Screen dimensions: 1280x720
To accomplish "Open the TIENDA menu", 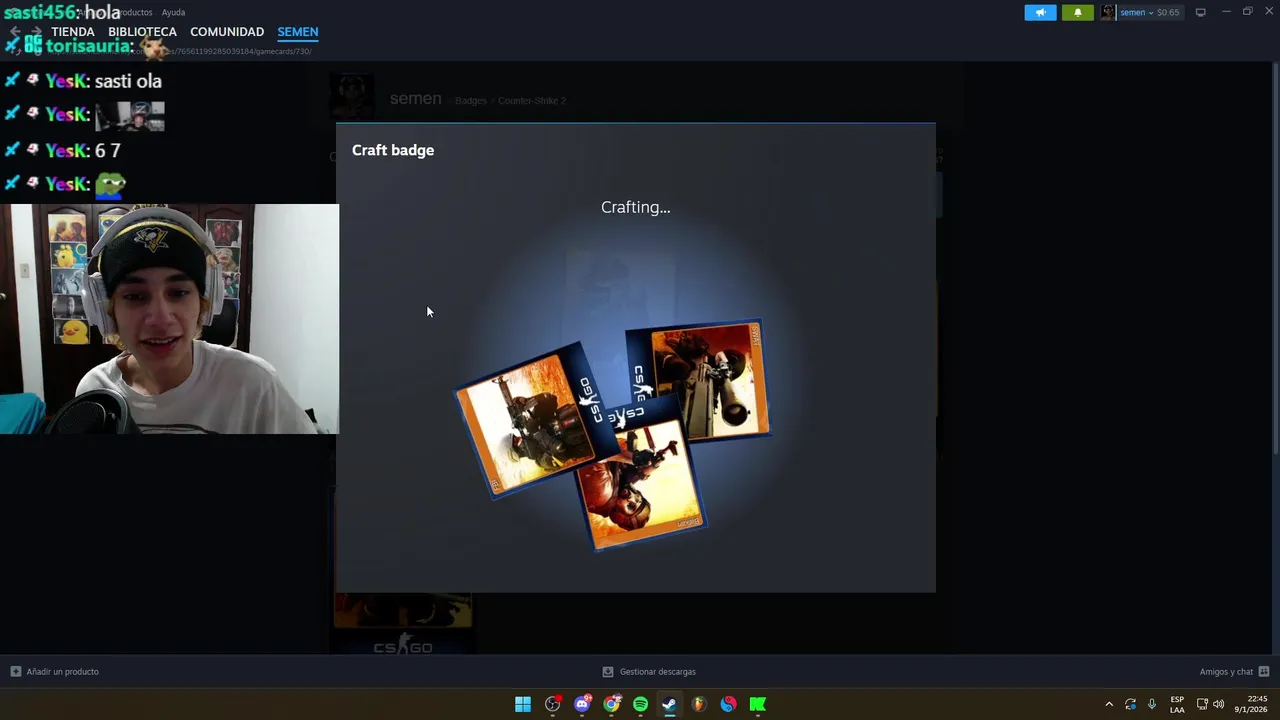I will click(x=73, y=32).
